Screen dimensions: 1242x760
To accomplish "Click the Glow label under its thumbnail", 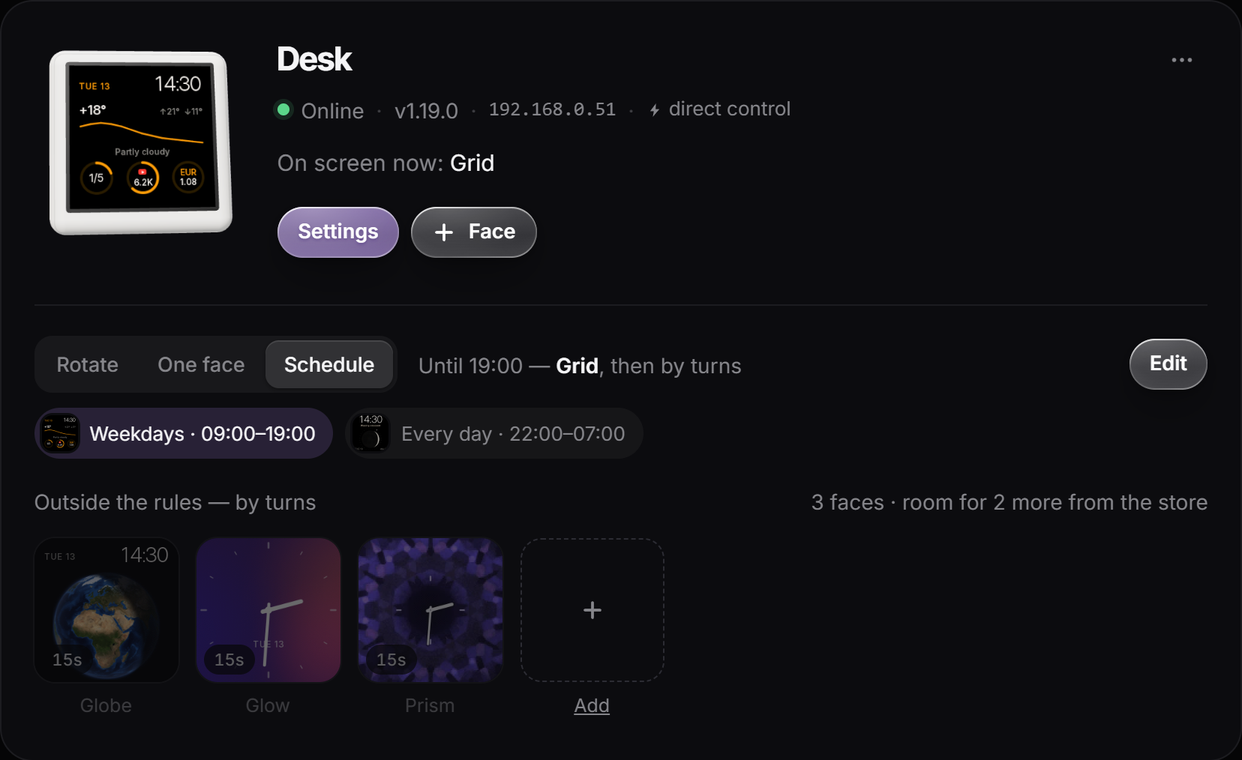I will [268, 705].
